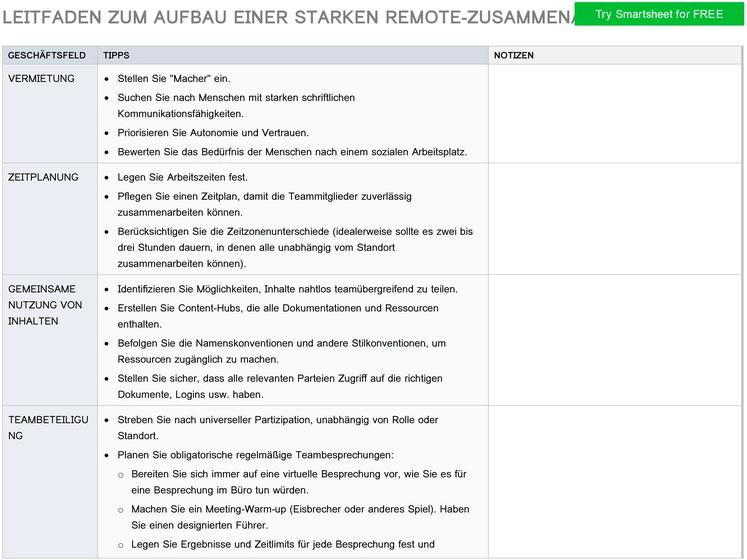Click tip 'Stellen Sie sicher, dass alle relevanten Parteien'
The image size is (747, 560).
(280, 387)
